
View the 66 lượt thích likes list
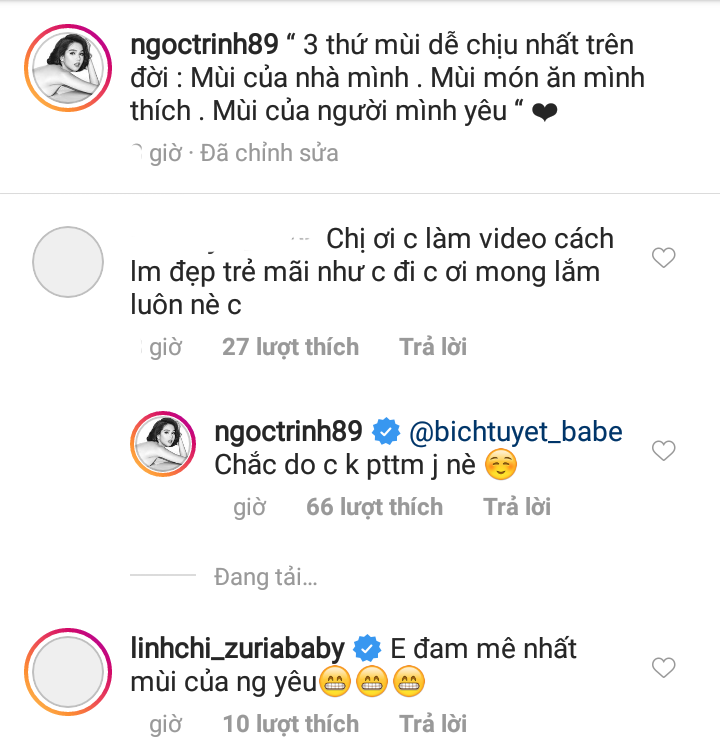(x=374, y=507)
